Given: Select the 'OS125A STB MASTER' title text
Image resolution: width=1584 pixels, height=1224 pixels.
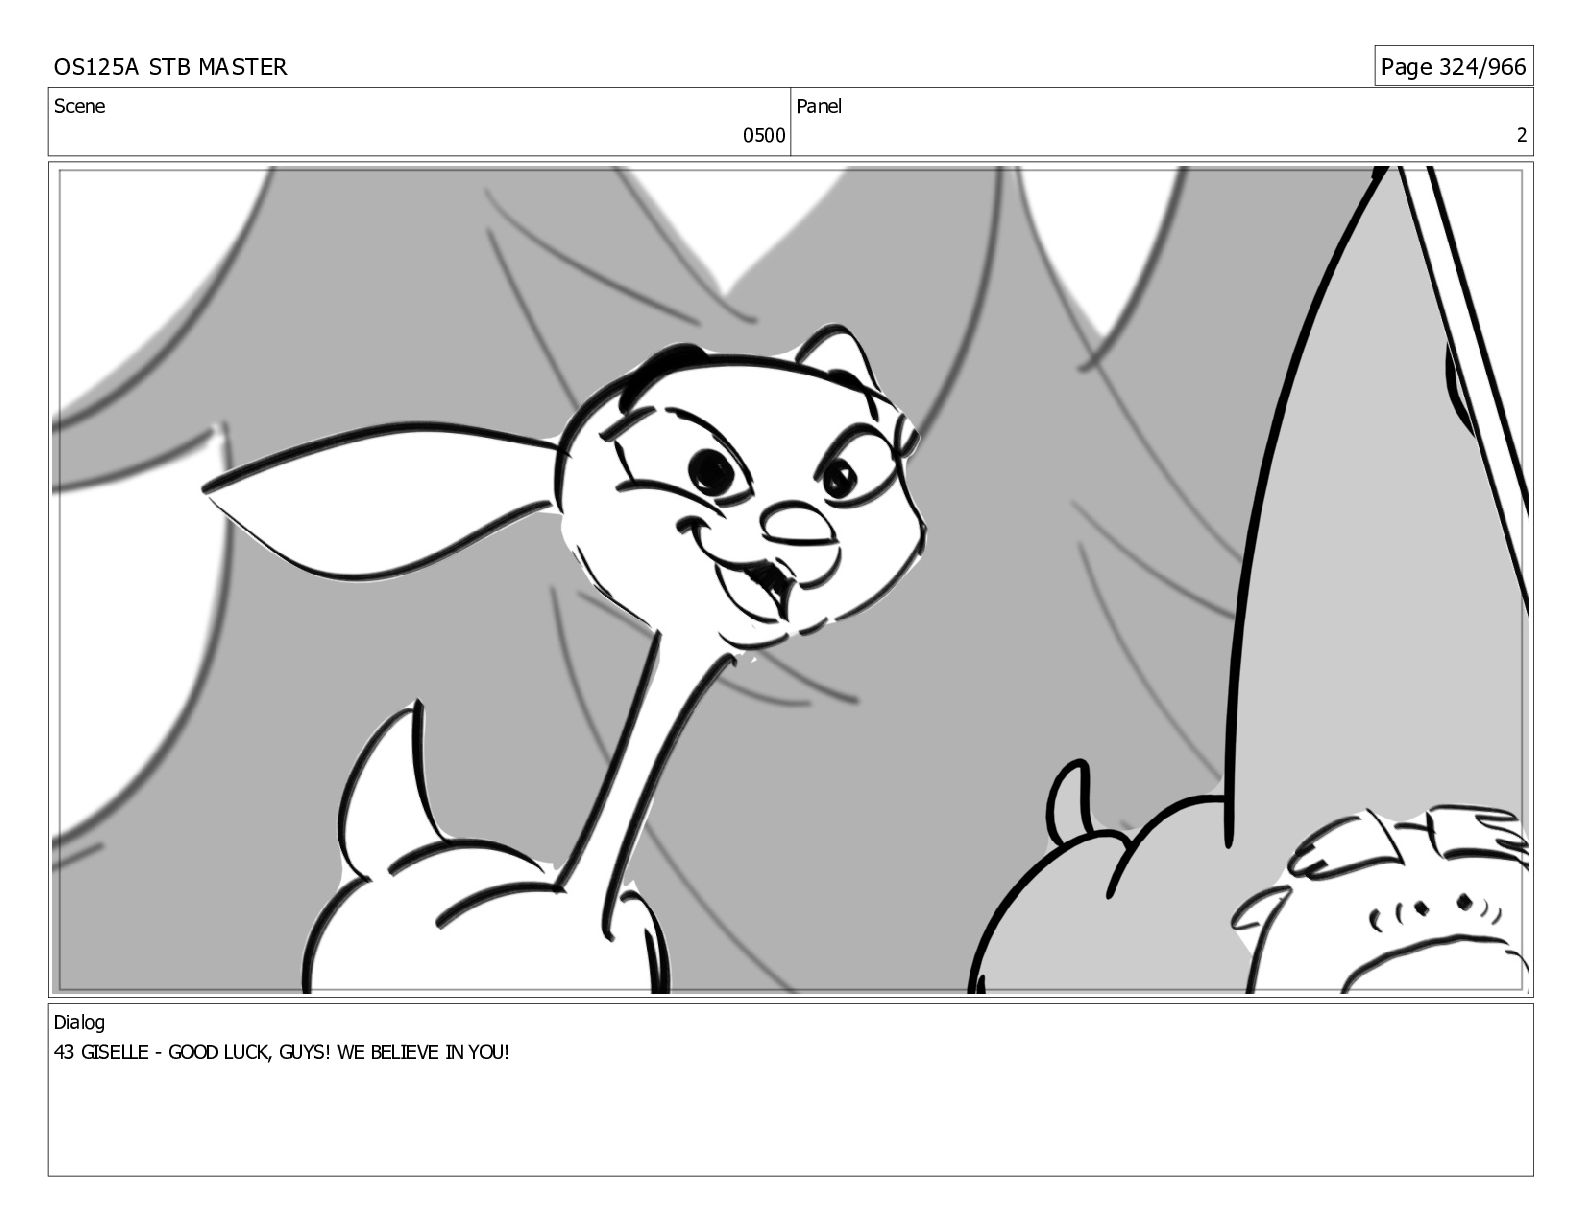Looking at the screenshot, I should [x=170, y=67].
